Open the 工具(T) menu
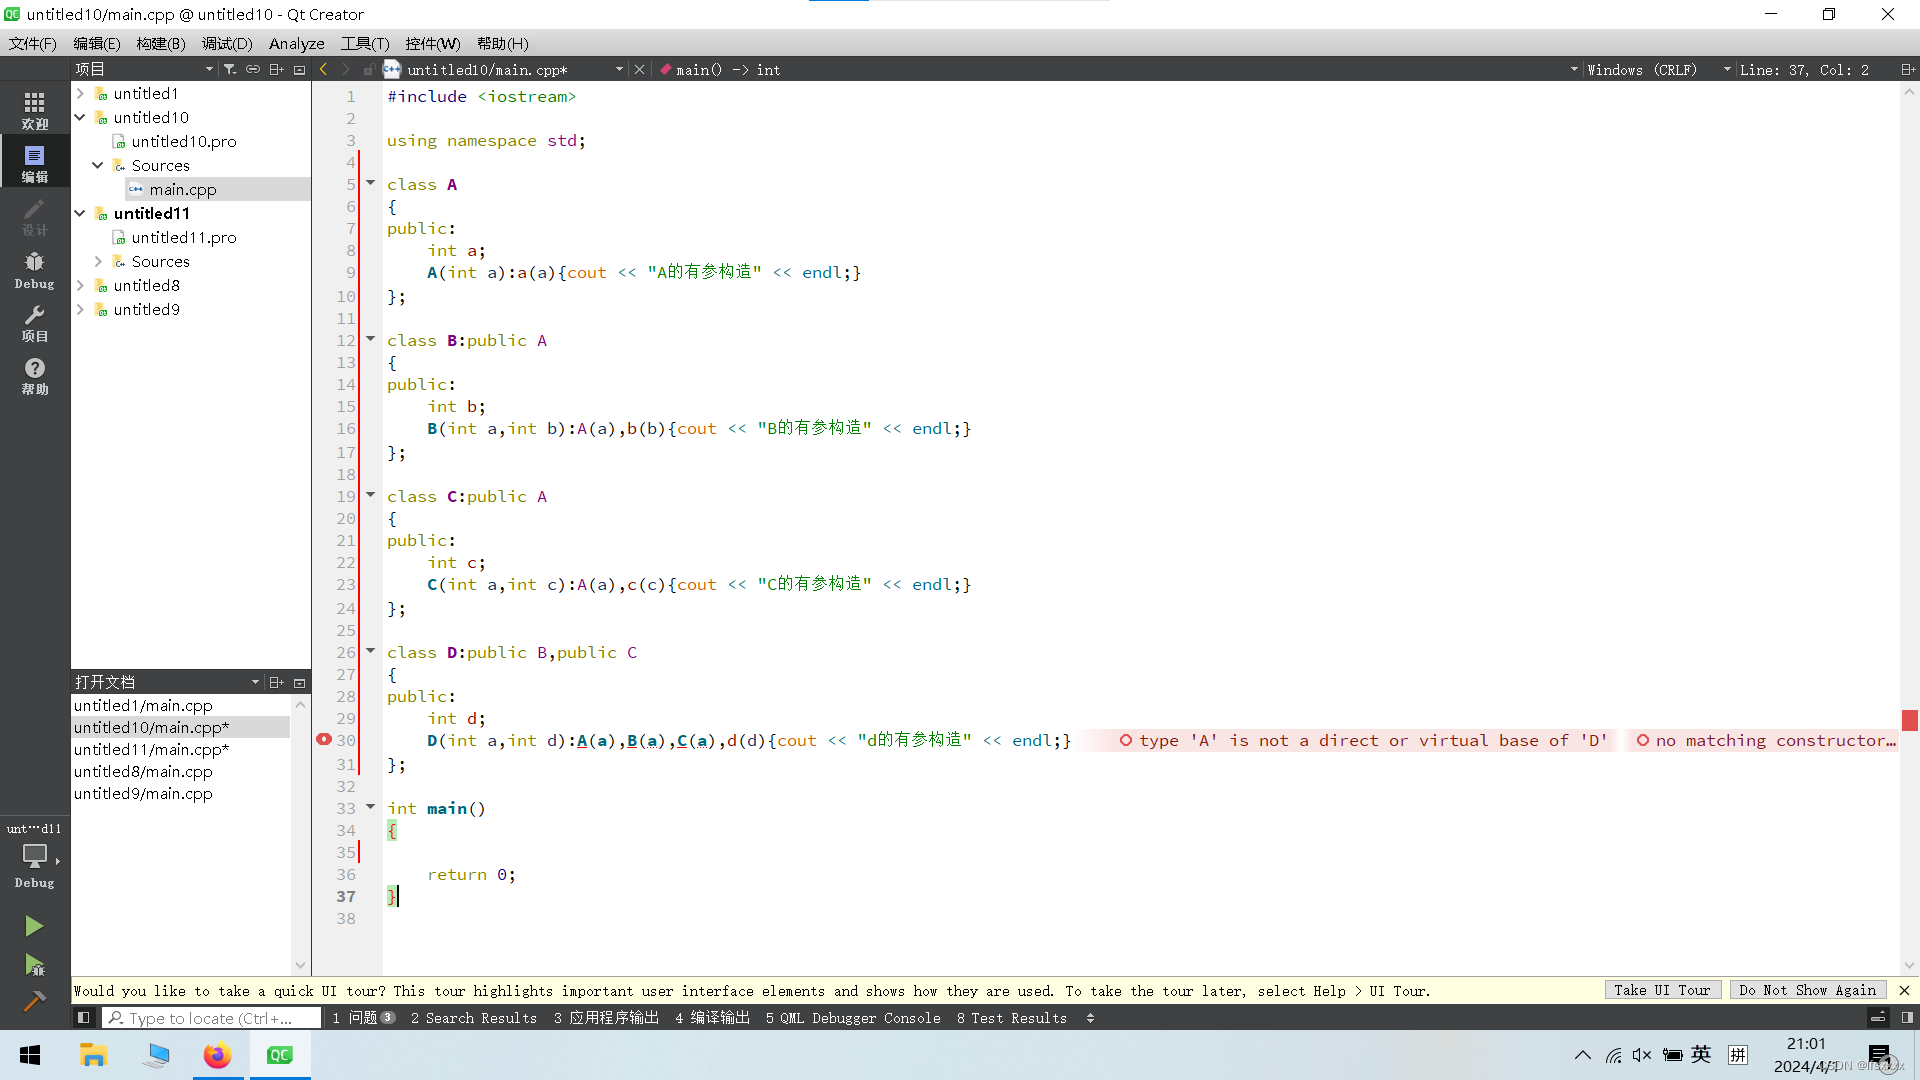 click(365, 43)
